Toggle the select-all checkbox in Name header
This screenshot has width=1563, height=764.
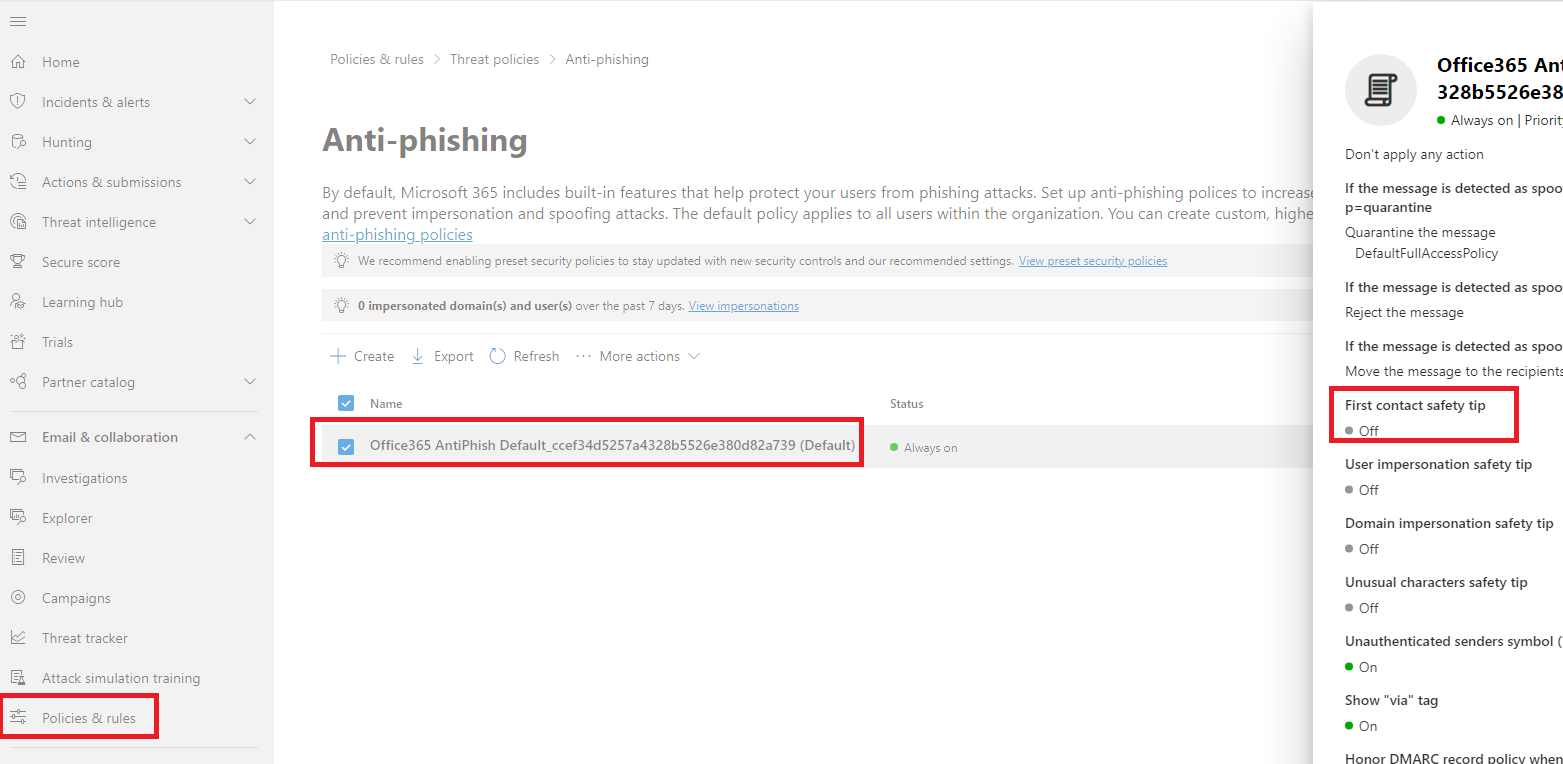pos(346,403)
